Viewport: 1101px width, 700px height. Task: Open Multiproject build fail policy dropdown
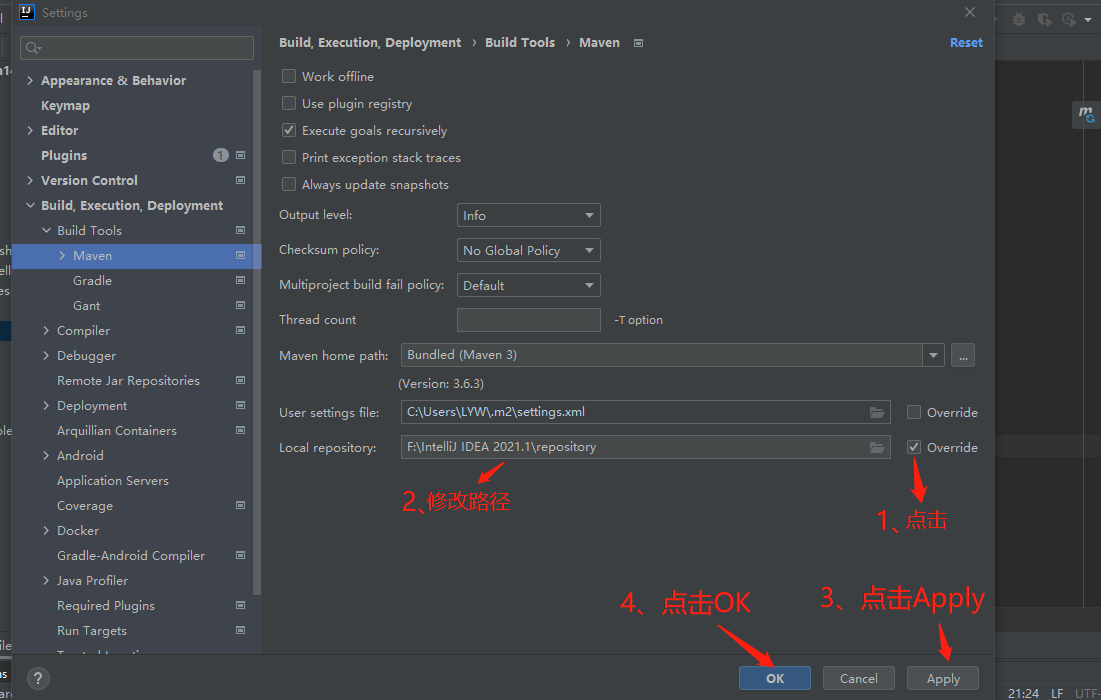pos(529,285)
